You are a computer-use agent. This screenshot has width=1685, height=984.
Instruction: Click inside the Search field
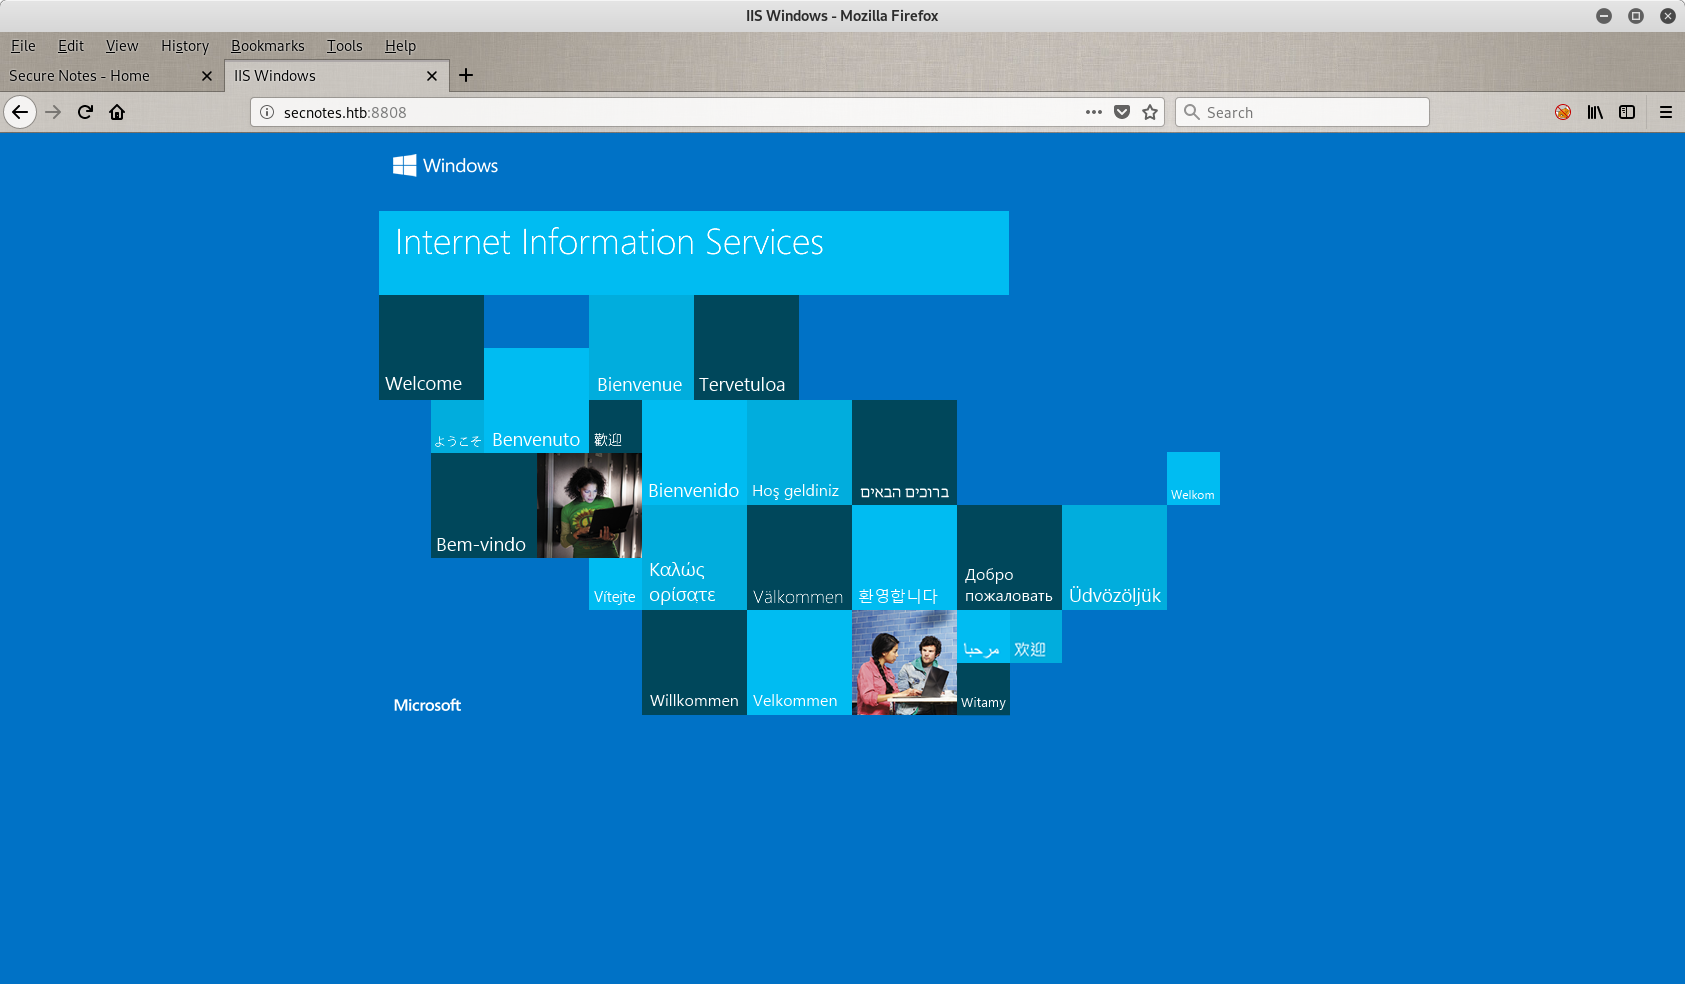point(1300,112)
